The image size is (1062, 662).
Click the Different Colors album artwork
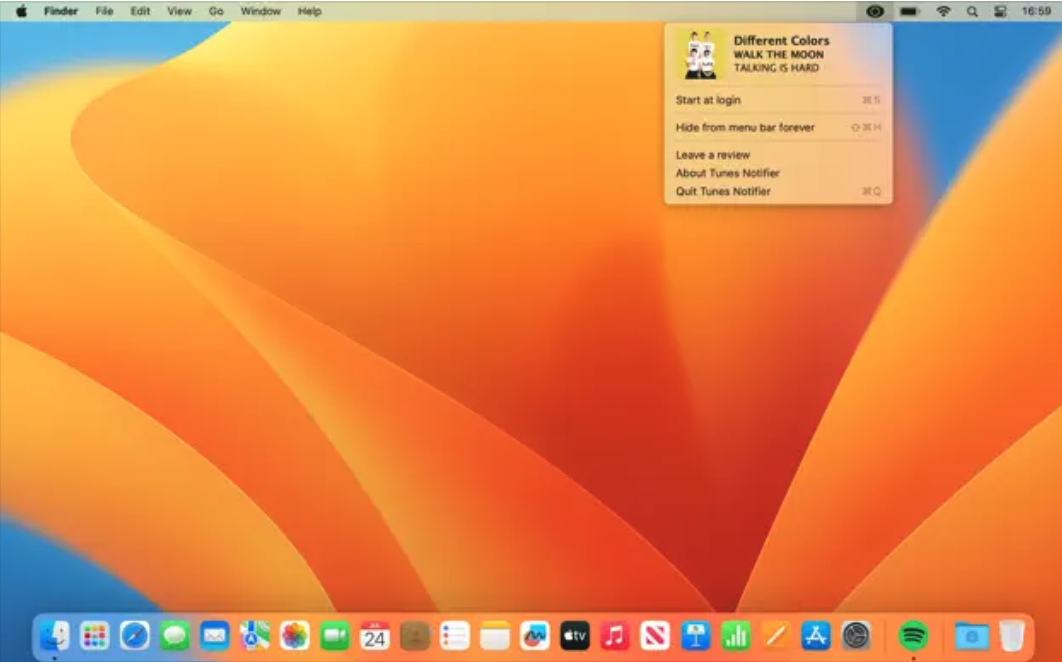pyautogui.click(x=700, y=54)
